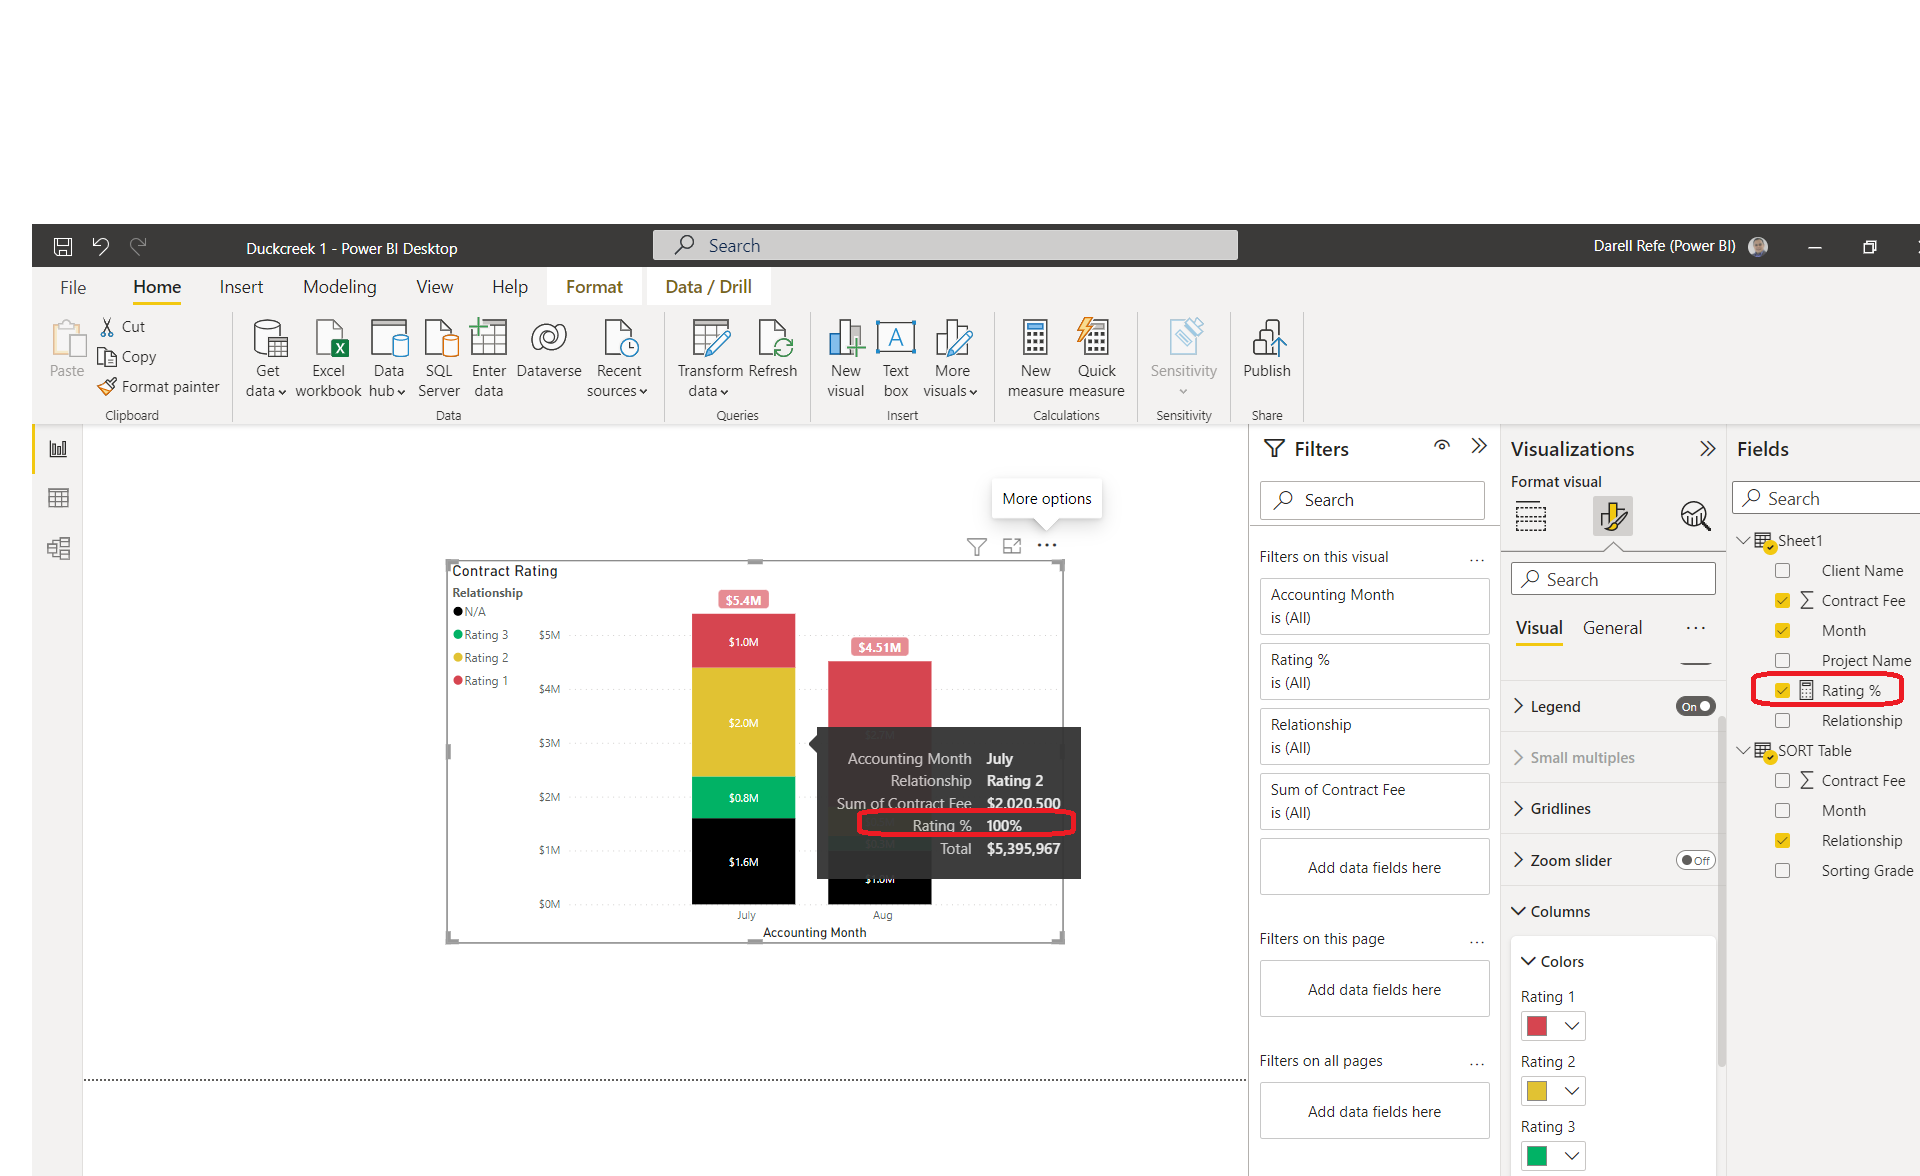This screenshot has height=1176, width=1920.
Task: Create a New measure
Action: point(1035,359)
